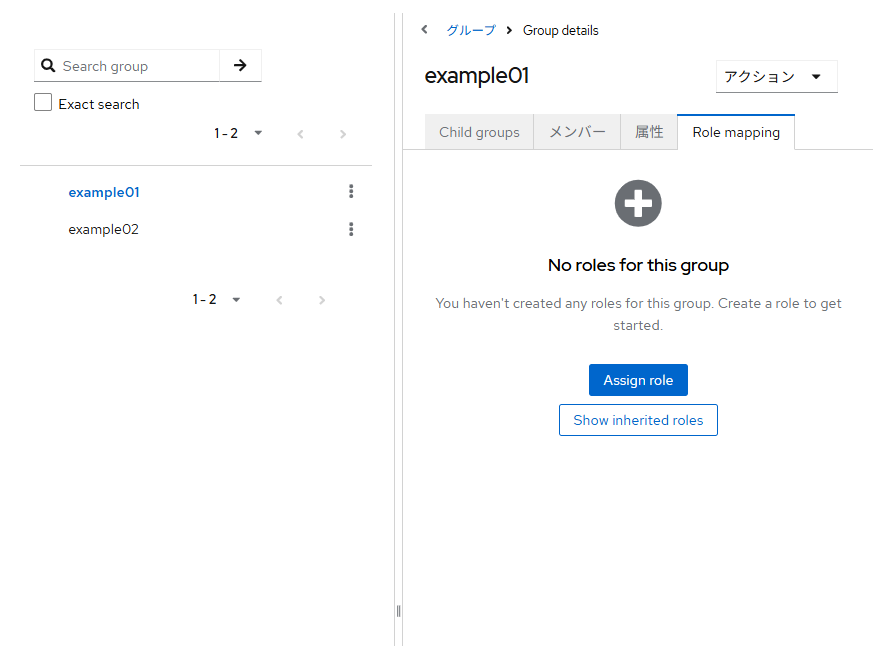Open kebab menu for example02
This screenshot has width=873, height=646.
351,229
